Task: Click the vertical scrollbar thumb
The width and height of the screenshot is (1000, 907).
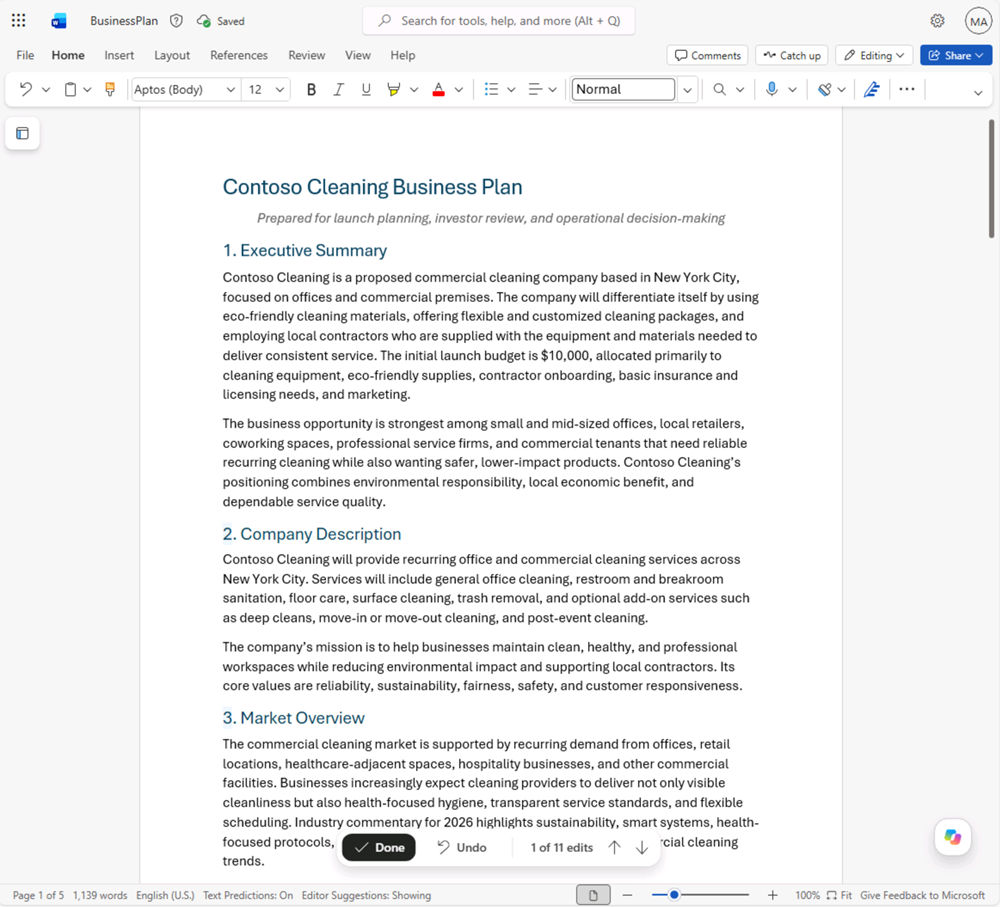Action: (992, 179)
